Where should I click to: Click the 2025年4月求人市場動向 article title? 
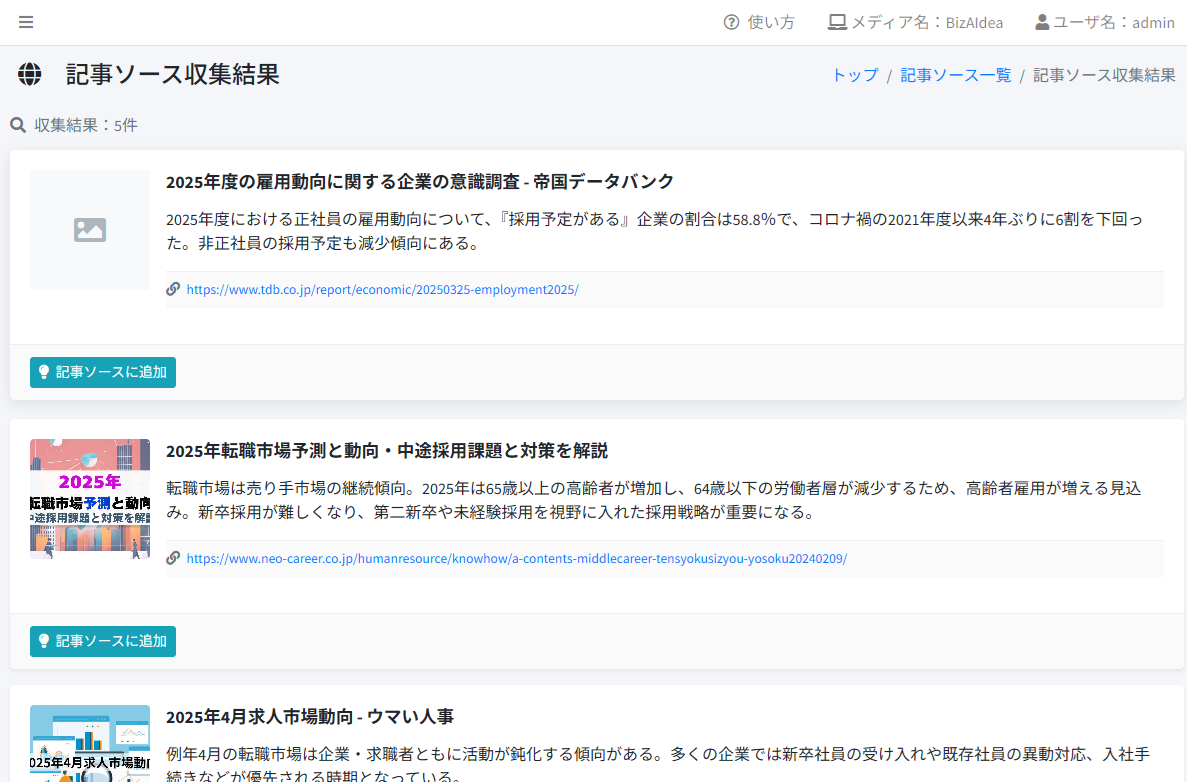pyautogui.click(x=310, y=717)
